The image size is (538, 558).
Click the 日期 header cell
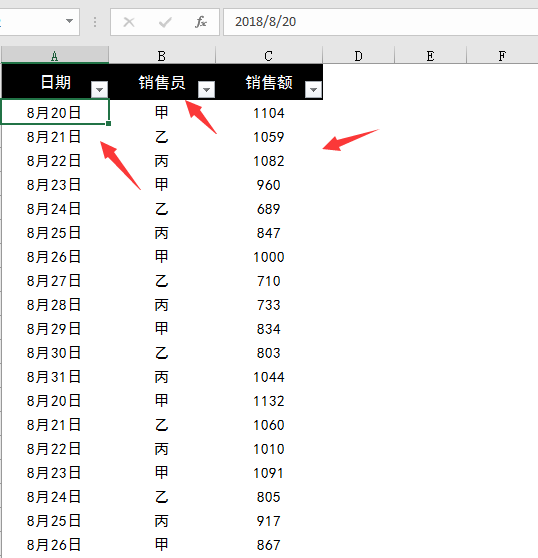pos(55,81)
